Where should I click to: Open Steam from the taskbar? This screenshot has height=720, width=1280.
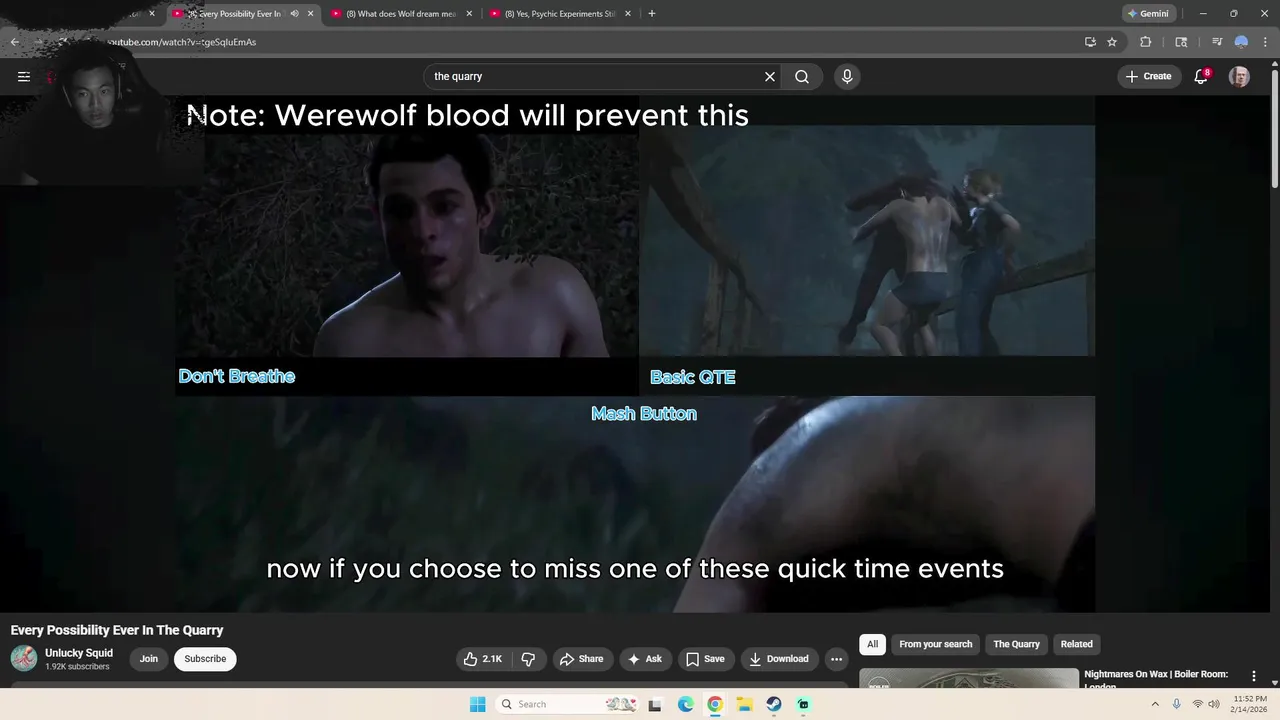[774, 704]
